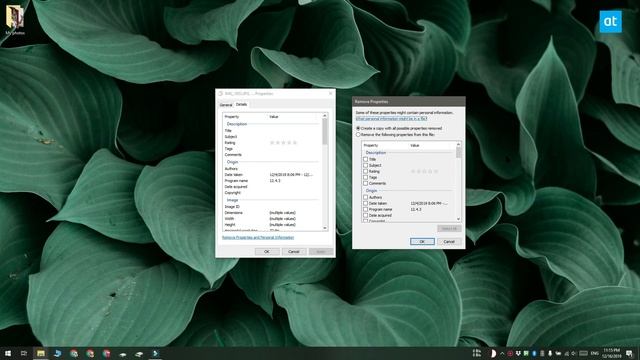Click Remove Properties and Personal Information link
The width and height of the screenshot is (640, 360).
coord(258,238)
